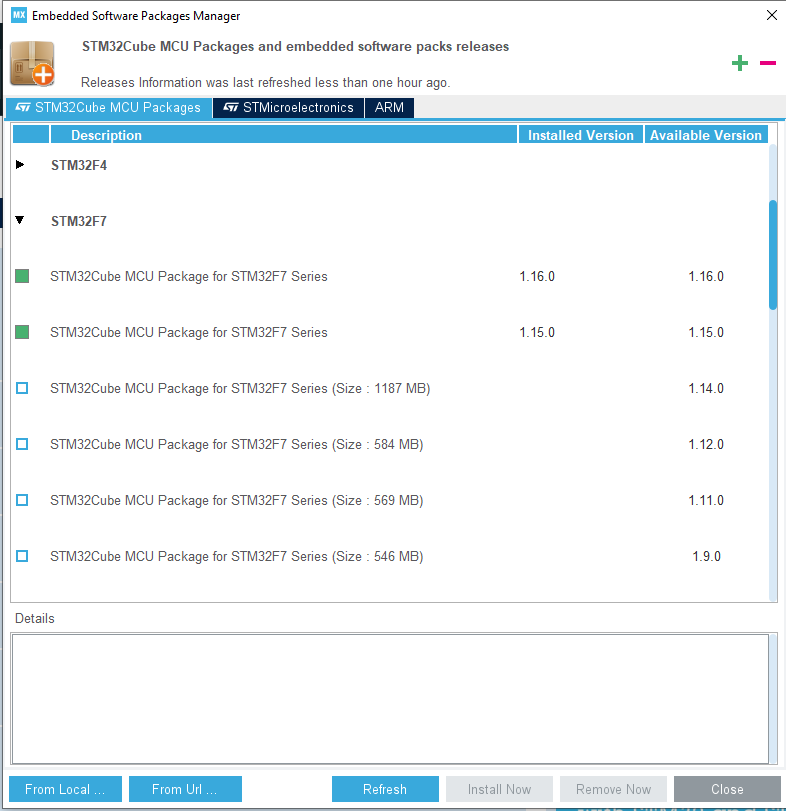Click the Close button at bottom
The width and height of the screenshot is (786, 811).
(727, 789)
